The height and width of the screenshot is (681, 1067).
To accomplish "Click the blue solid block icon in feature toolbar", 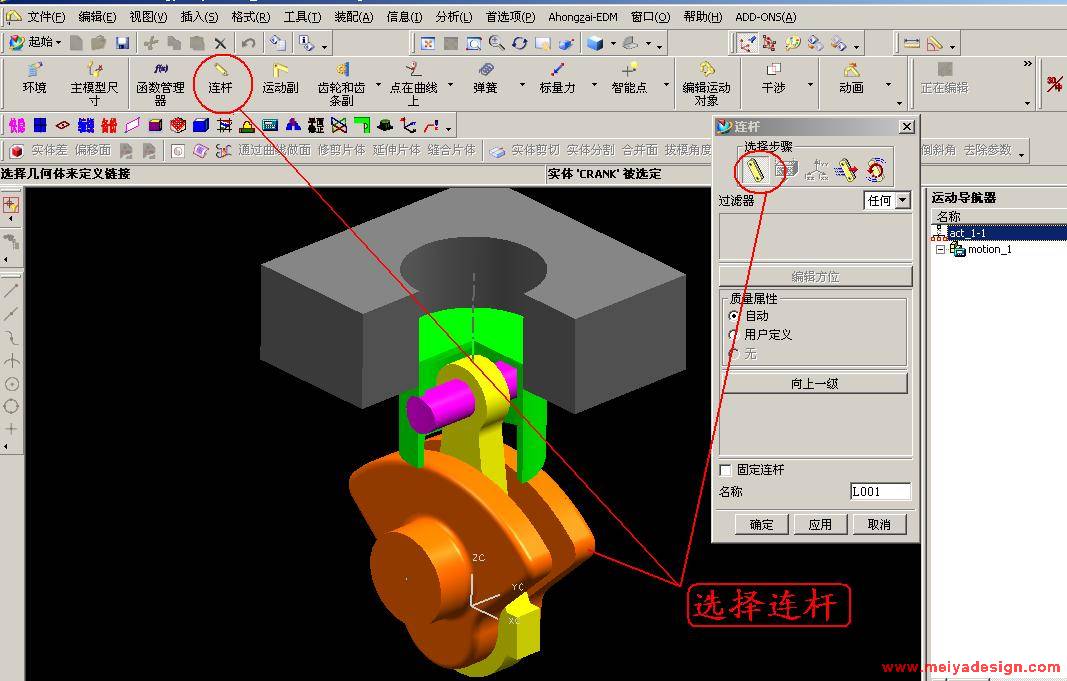I will click(x=201, y=125).
